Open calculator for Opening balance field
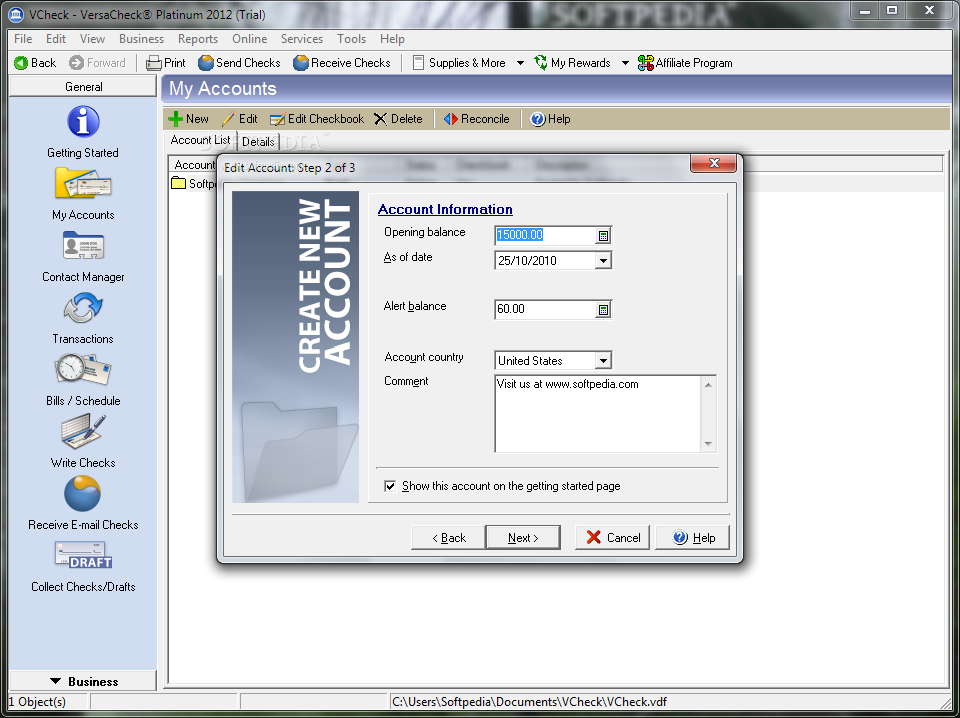The image size is (960, 718). tap(603, 236)
